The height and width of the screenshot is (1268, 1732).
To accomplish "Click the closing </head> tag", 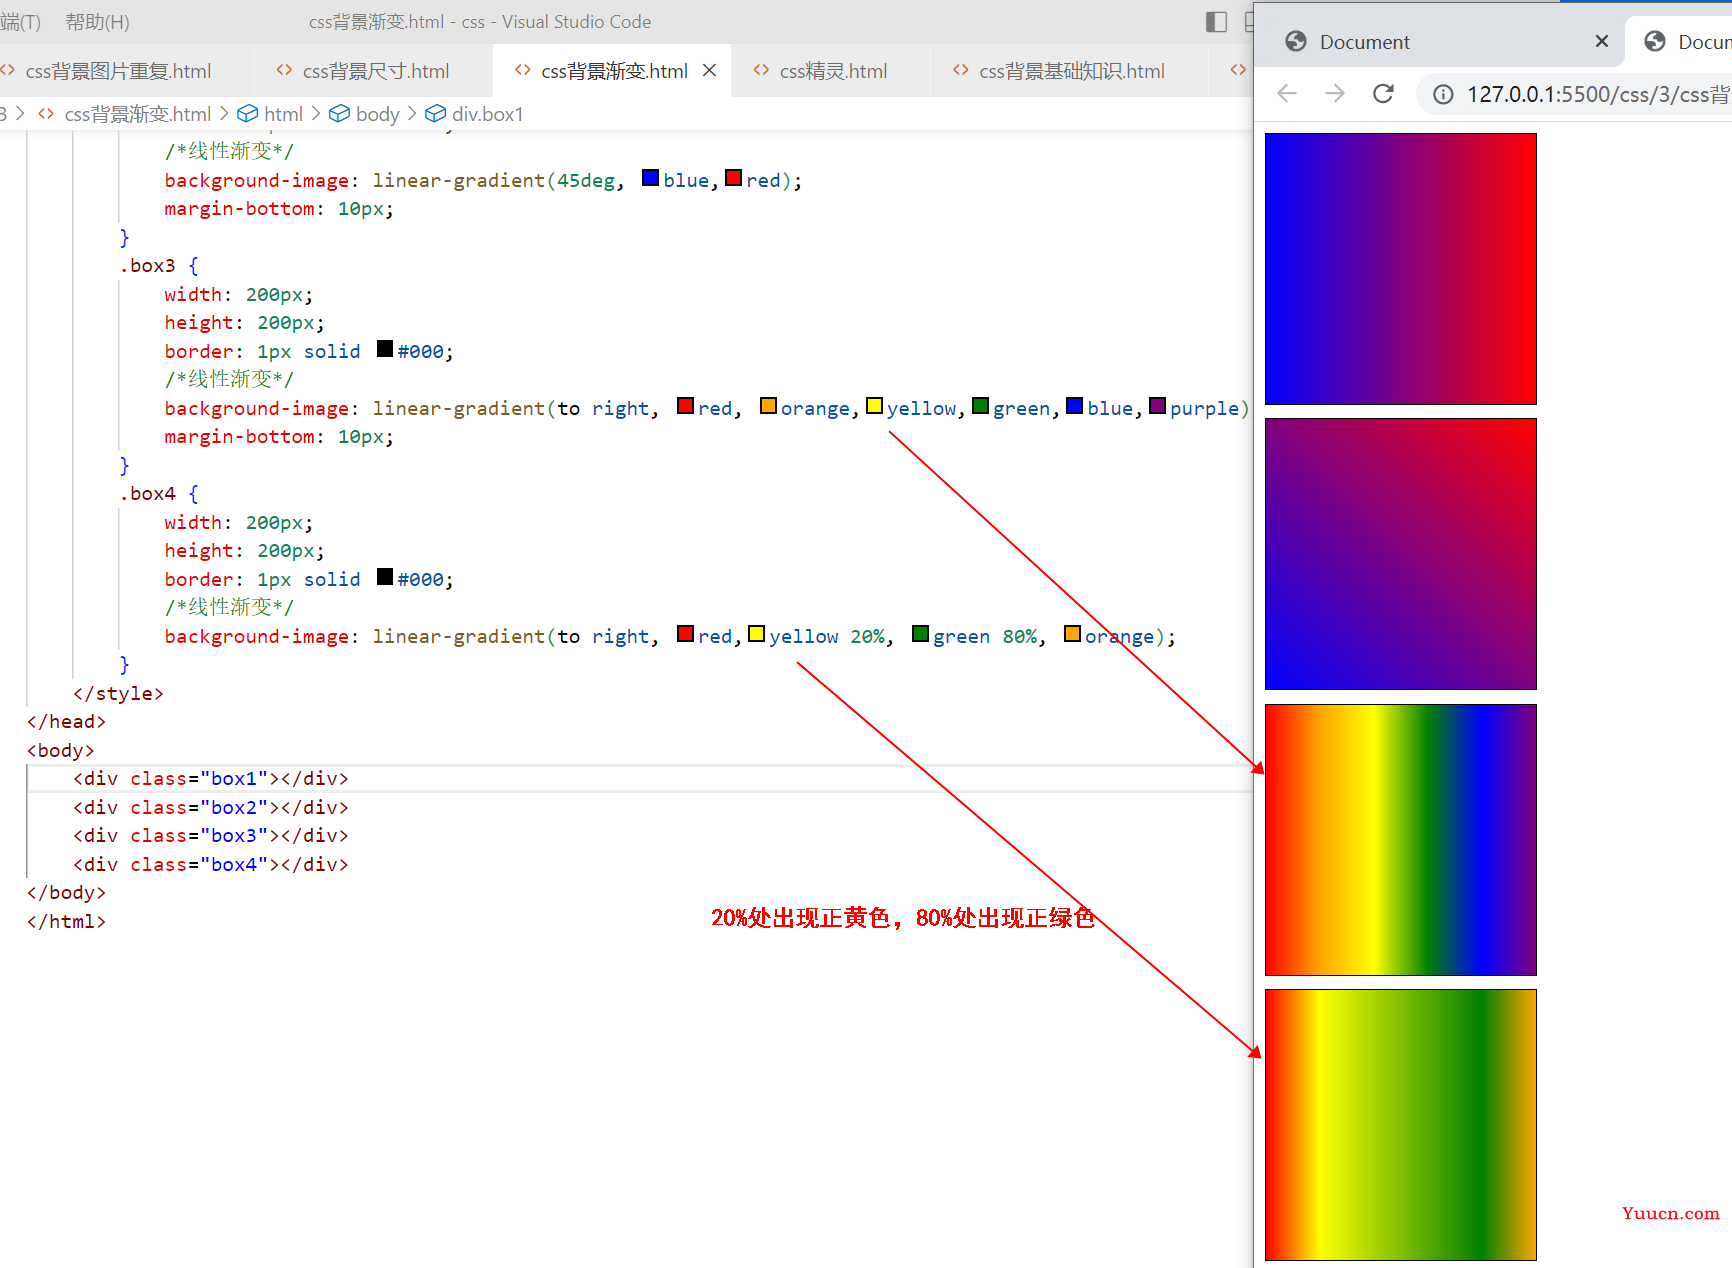I will coord(66,722).
